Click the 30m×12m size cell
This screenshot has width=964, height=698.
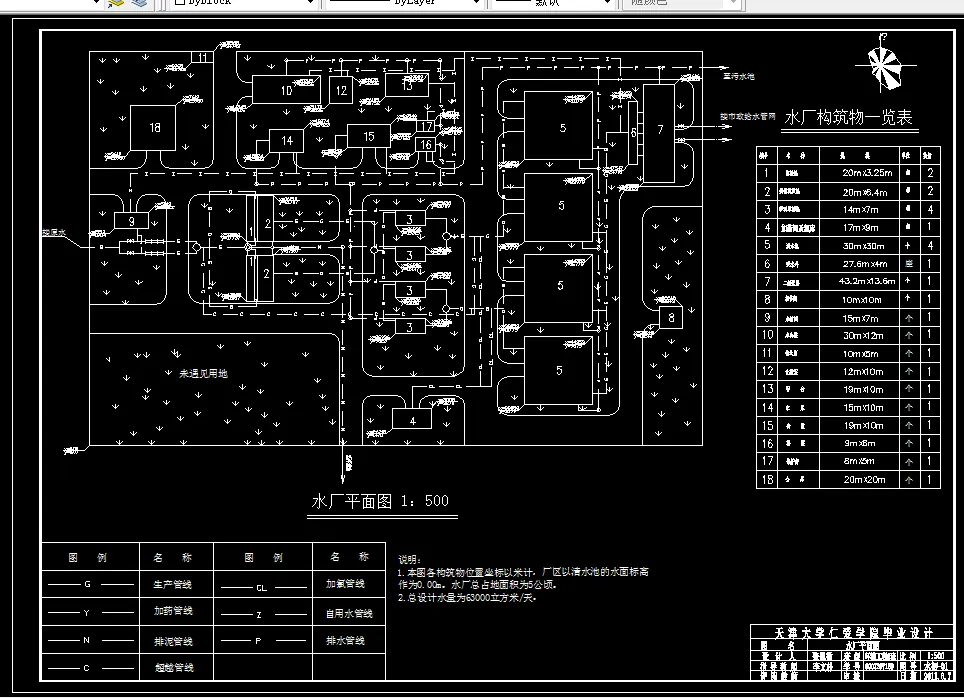point(859,336)
